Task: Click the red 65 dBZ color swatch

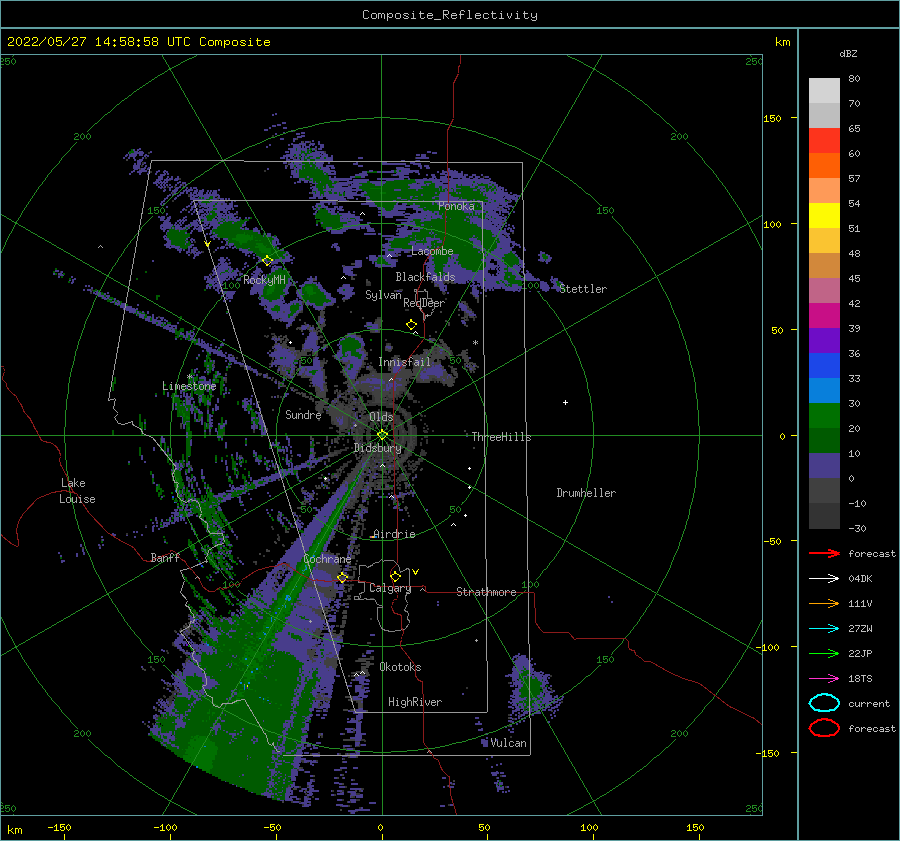Action: point(824,141)
